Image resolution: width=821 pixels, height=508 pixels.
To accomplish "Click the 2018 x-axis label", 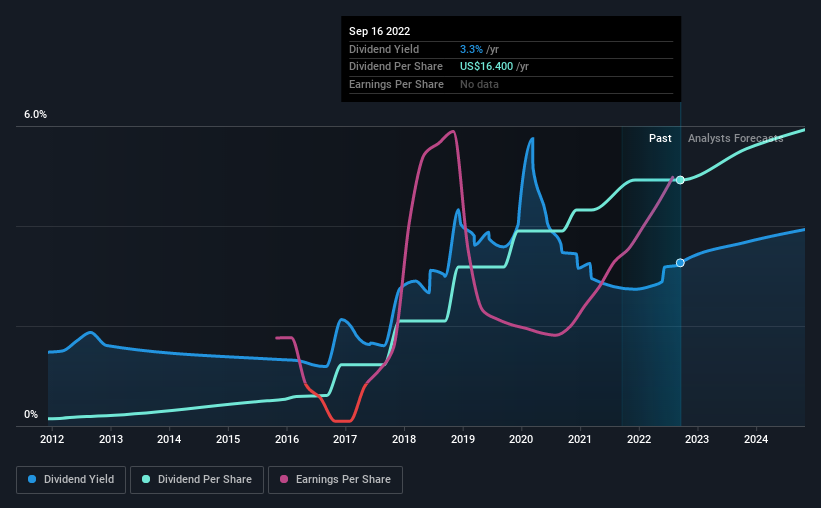I will tap(404, 439).
